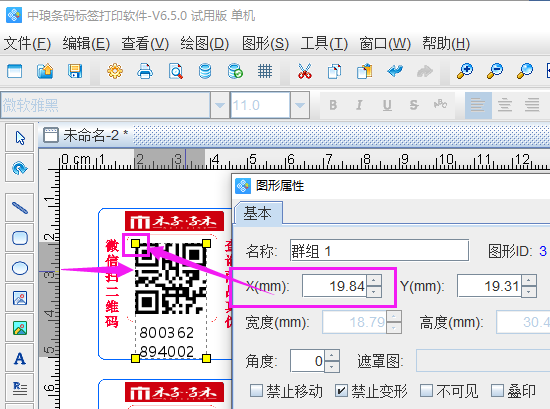
Task: Enable the 禁止移动 checkbox
Action: click(256, 390)
